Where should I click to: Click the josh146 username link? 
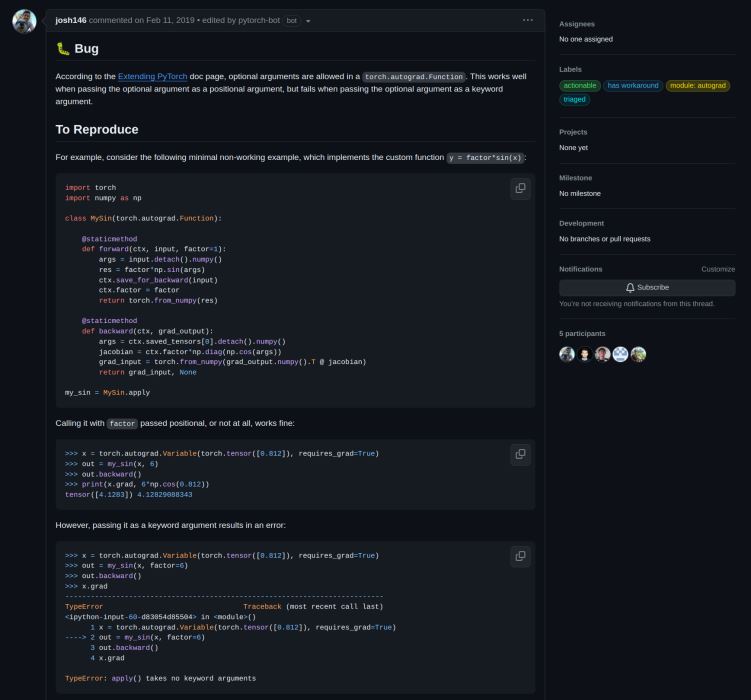pyautogui.click(x=71, y=20)
